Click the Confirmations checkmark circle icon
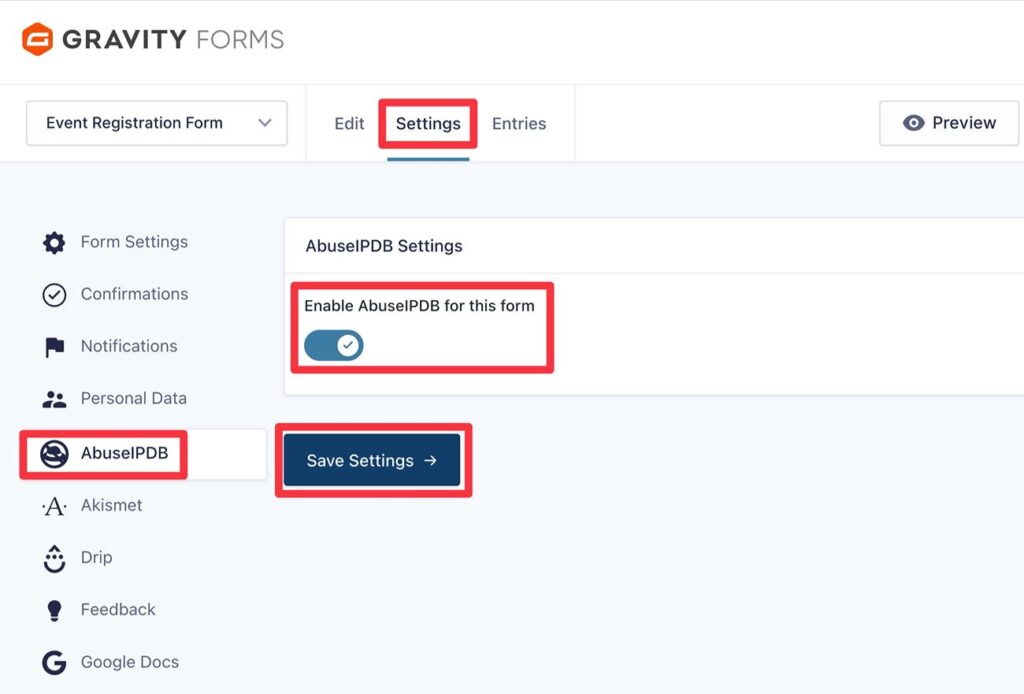The width and height of the screenshot is (1024, 694). [54, 295]
